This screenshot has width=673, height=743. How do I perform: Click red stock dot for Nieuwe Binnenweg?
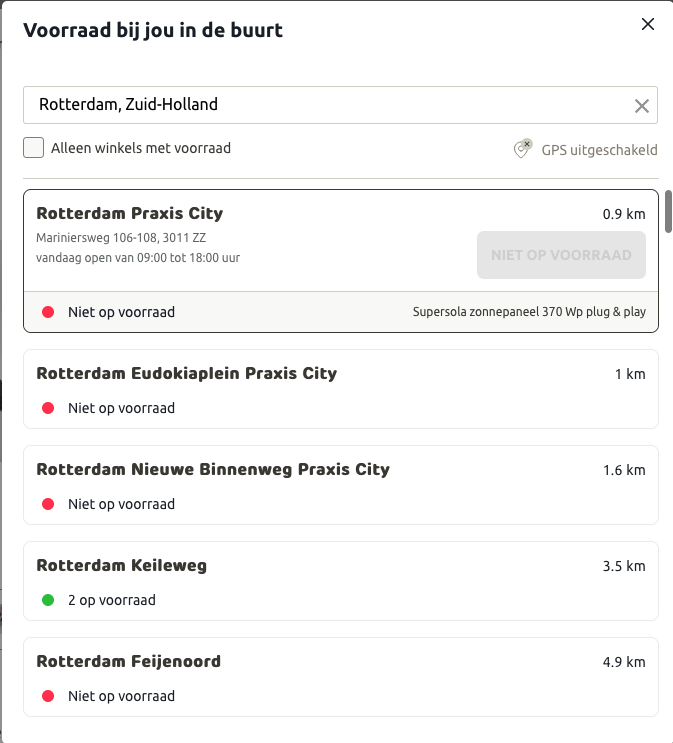point(47,504)
